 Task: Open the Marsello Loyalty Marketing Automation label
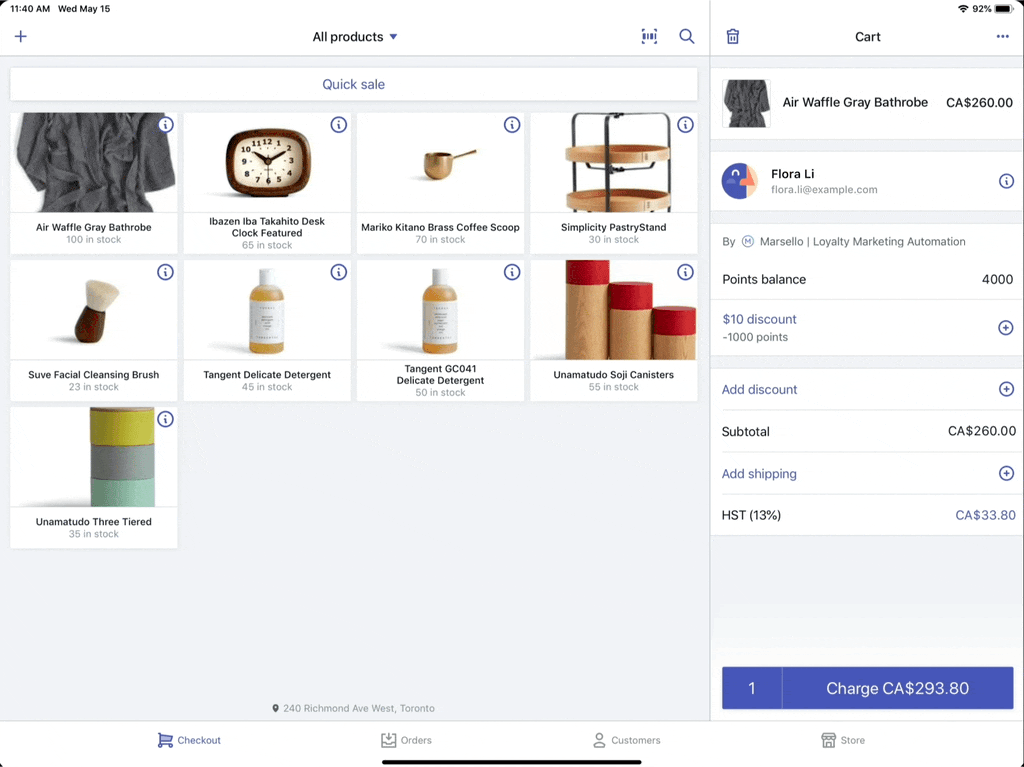[x=862, y=242]
